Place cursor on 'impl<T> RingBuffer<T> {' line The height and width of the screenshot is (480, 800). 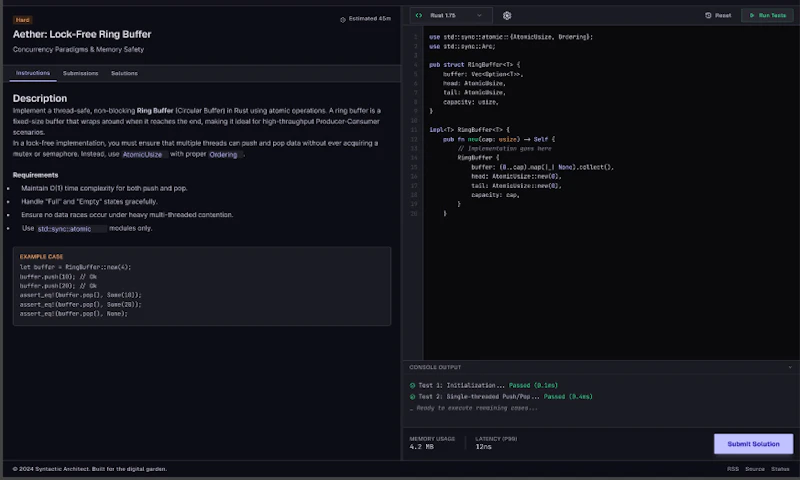click(x=469, y=130)
